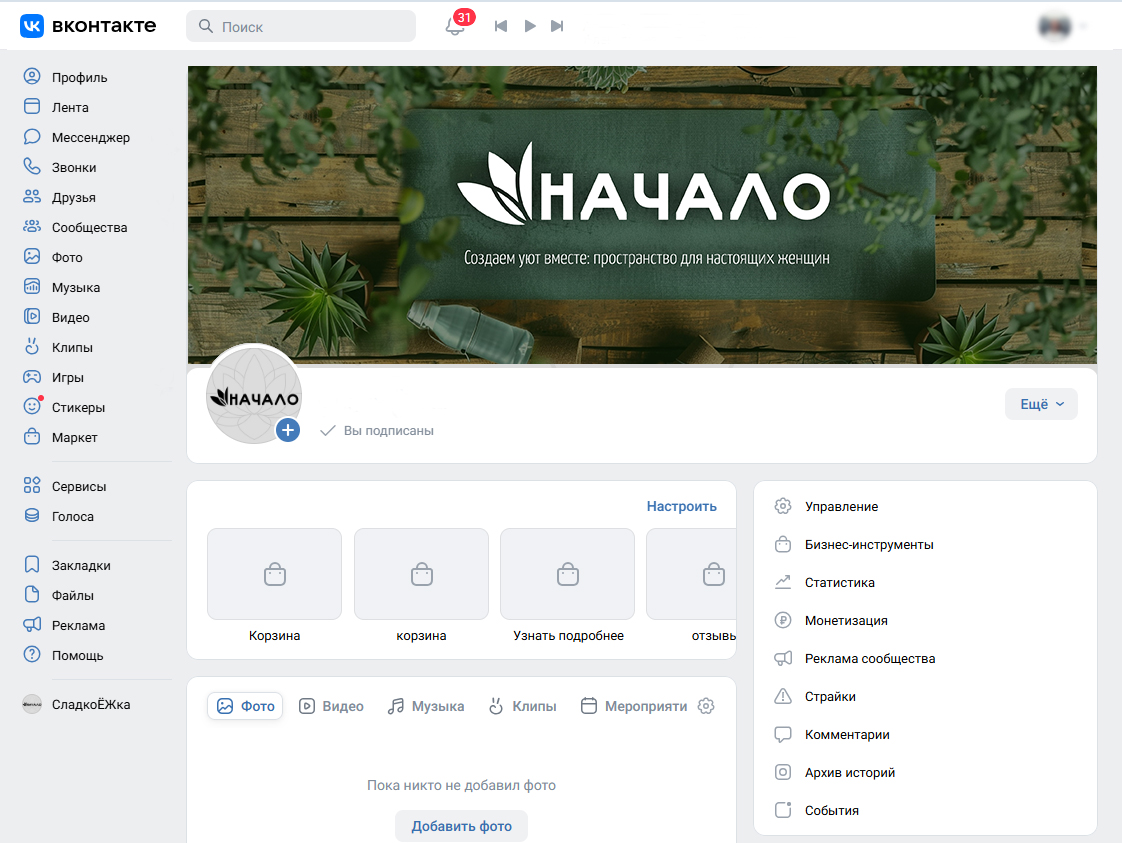Click the Видео icon in left sidebar
This screenshot has height=843, width=1122.
coord(32,316)
